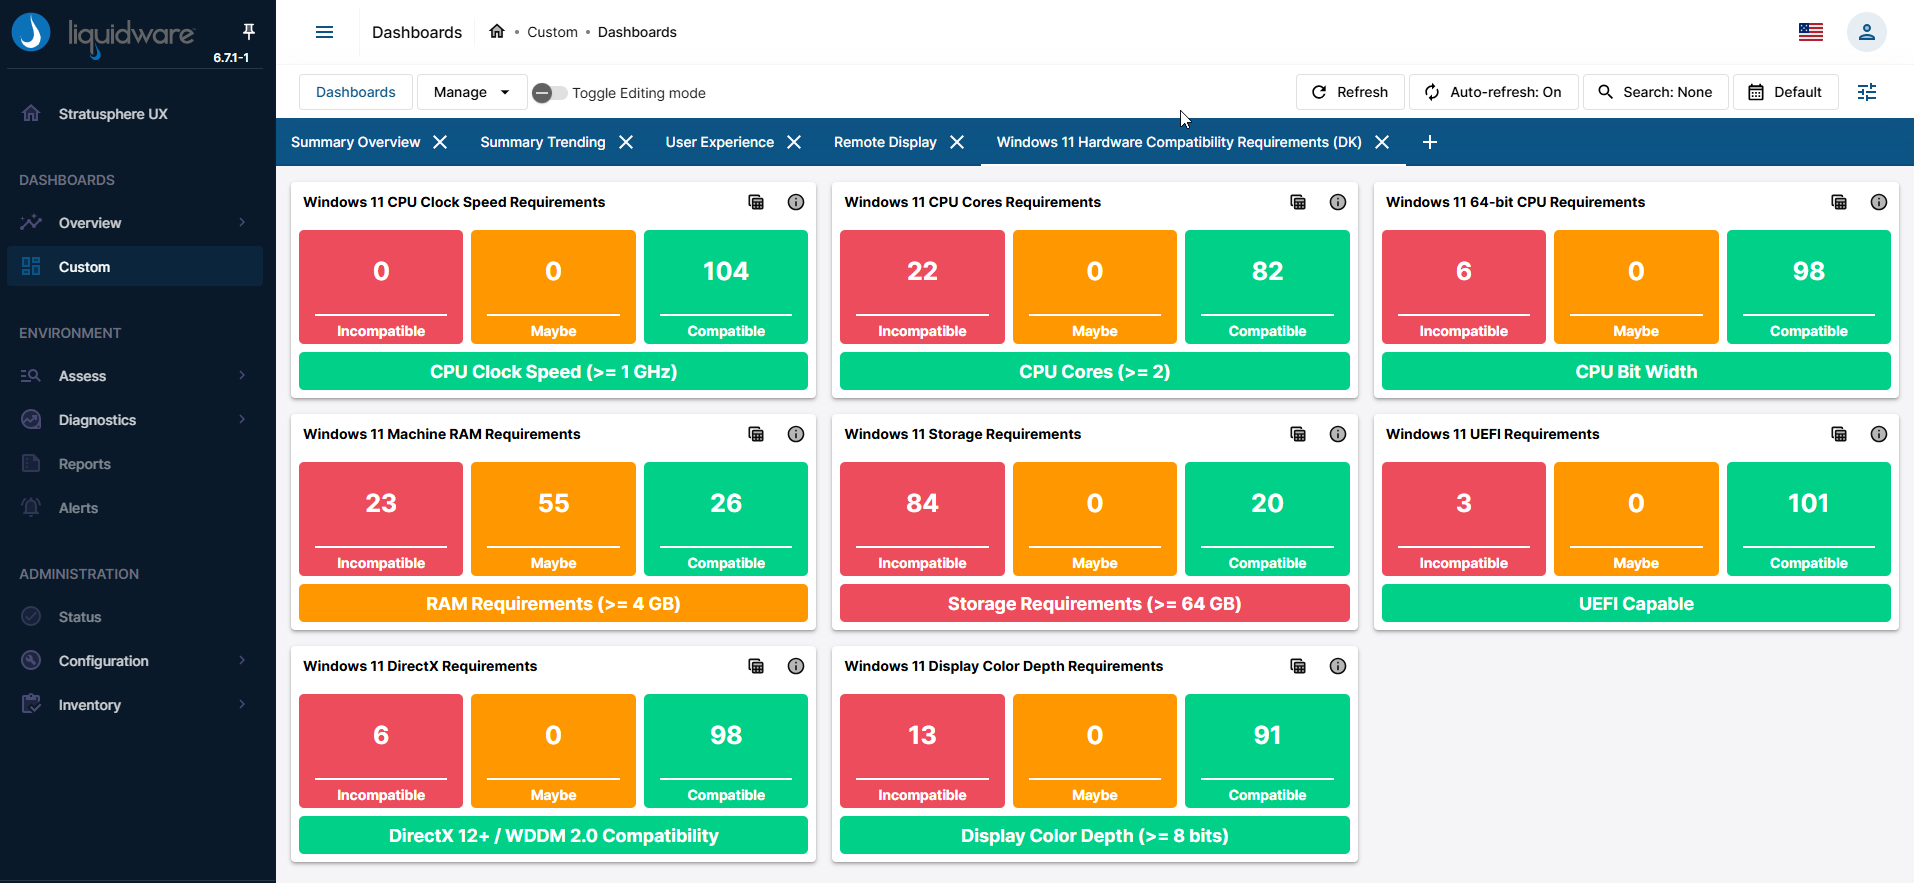The height and width of the screenshot is (883, 1914).
Task: Open the hamburger navigation menu
Action: click(324, 32)
